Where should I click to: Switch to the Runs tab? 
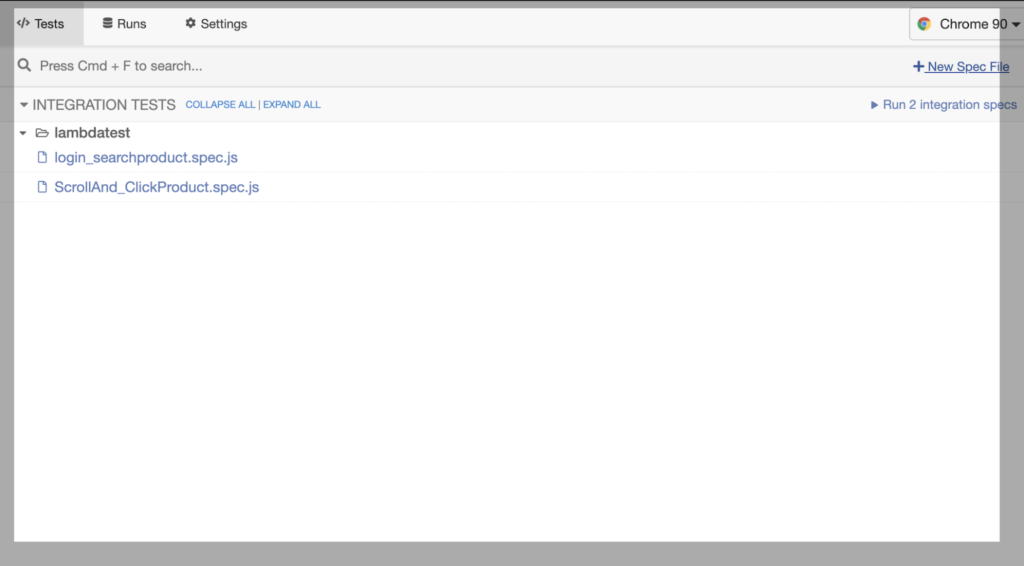[x=124, y=24]
